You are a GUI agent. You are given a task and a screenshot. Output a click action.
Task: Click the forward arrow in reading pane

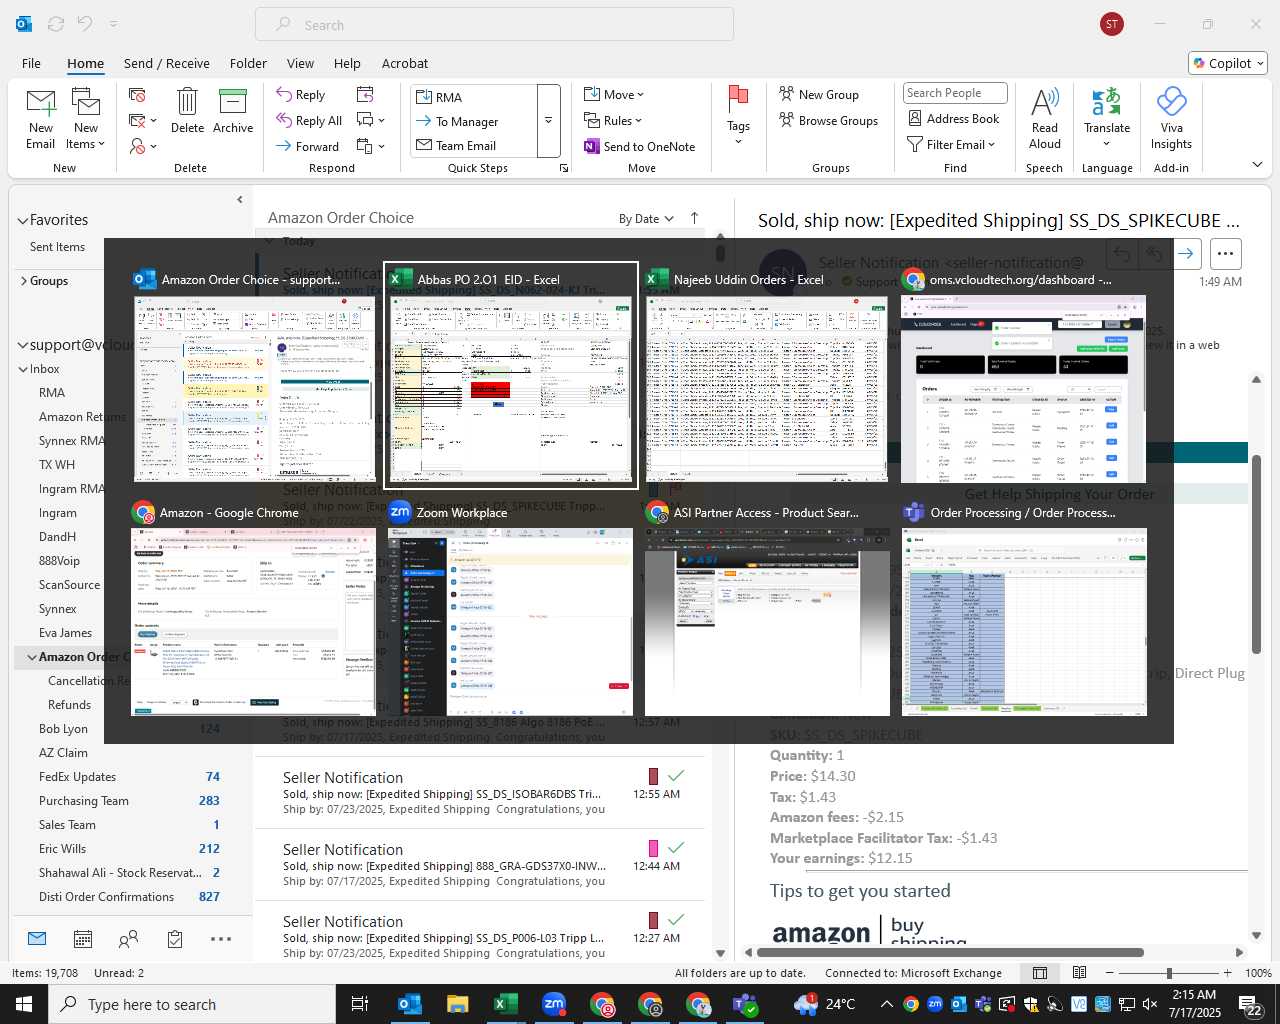[x=1186, y=254]
